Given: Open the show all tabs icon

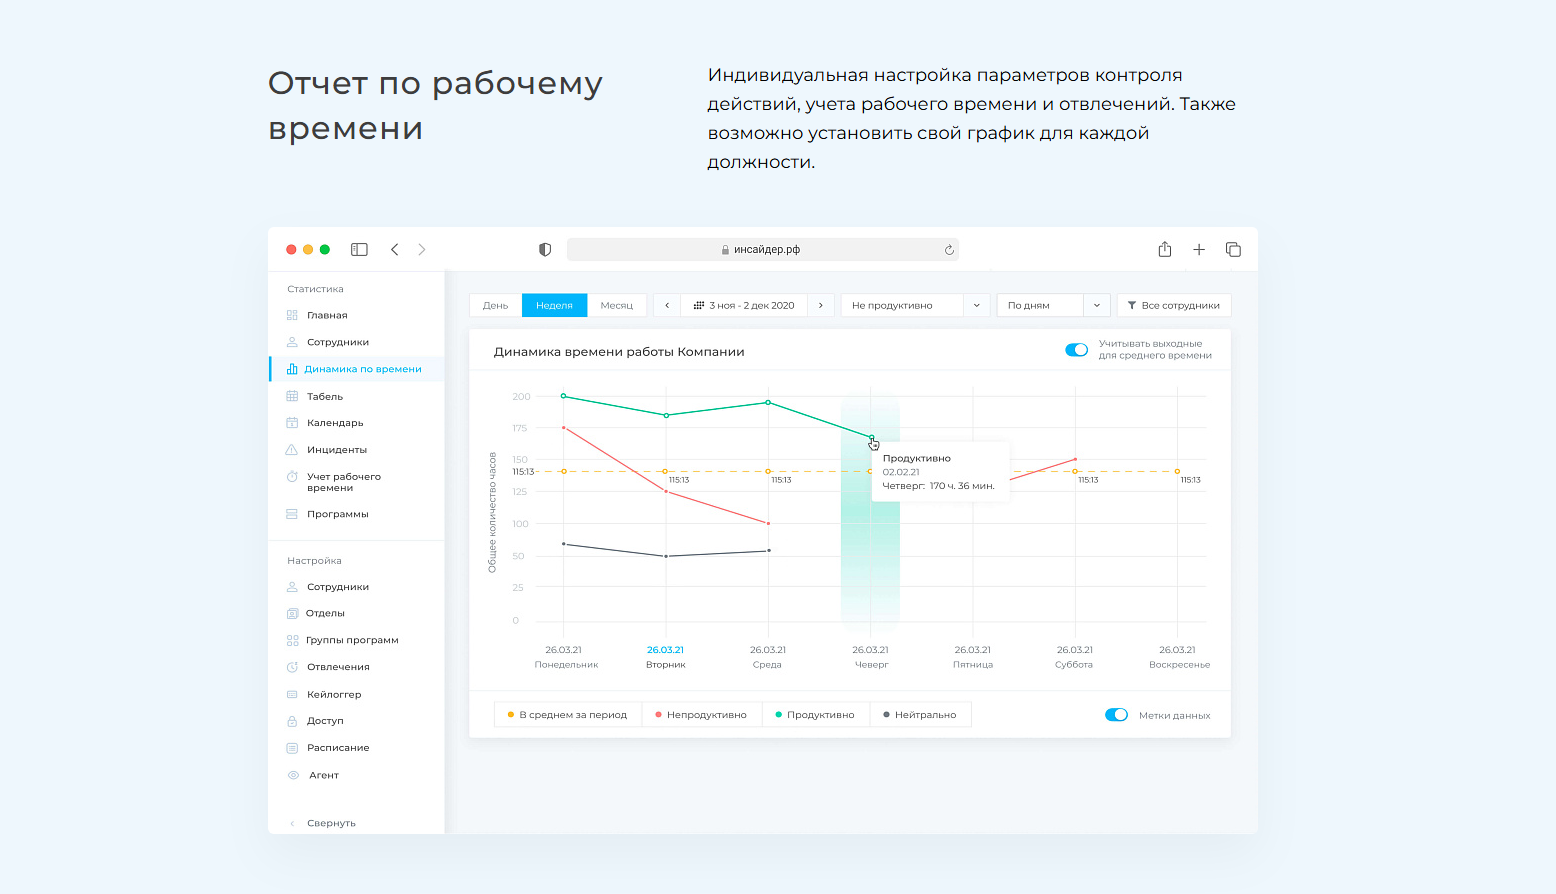Looking at the screenshot, I should 1233,250.
